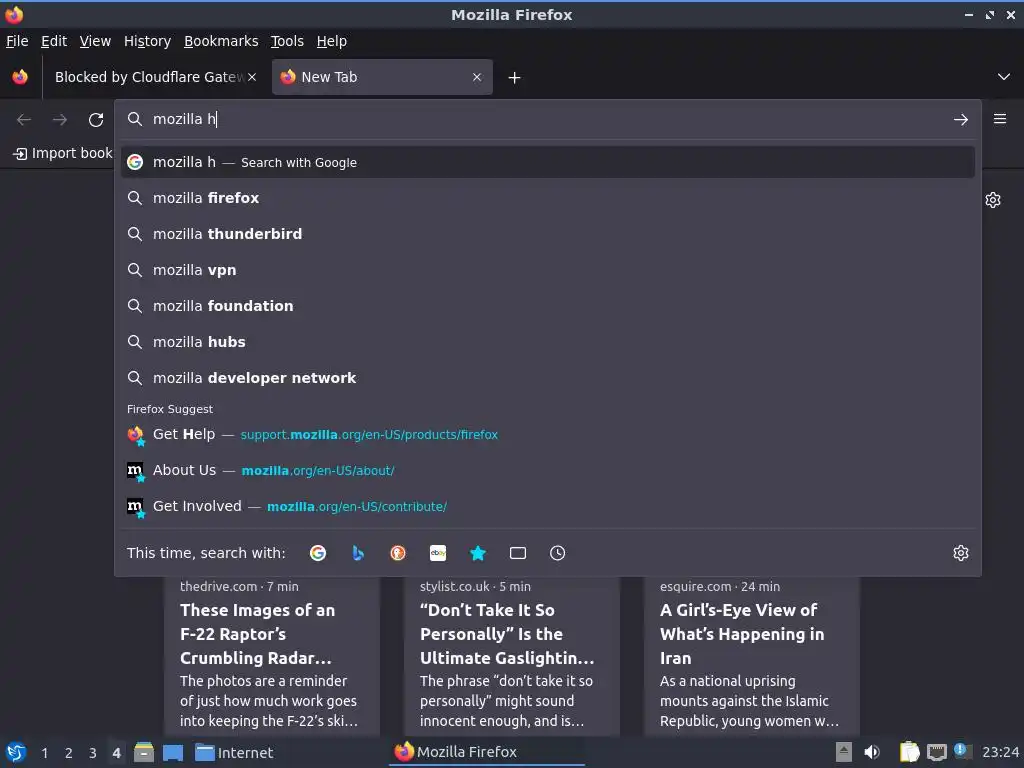Click the update notification tray icon
1024x768 pixels.
point(963,751)
